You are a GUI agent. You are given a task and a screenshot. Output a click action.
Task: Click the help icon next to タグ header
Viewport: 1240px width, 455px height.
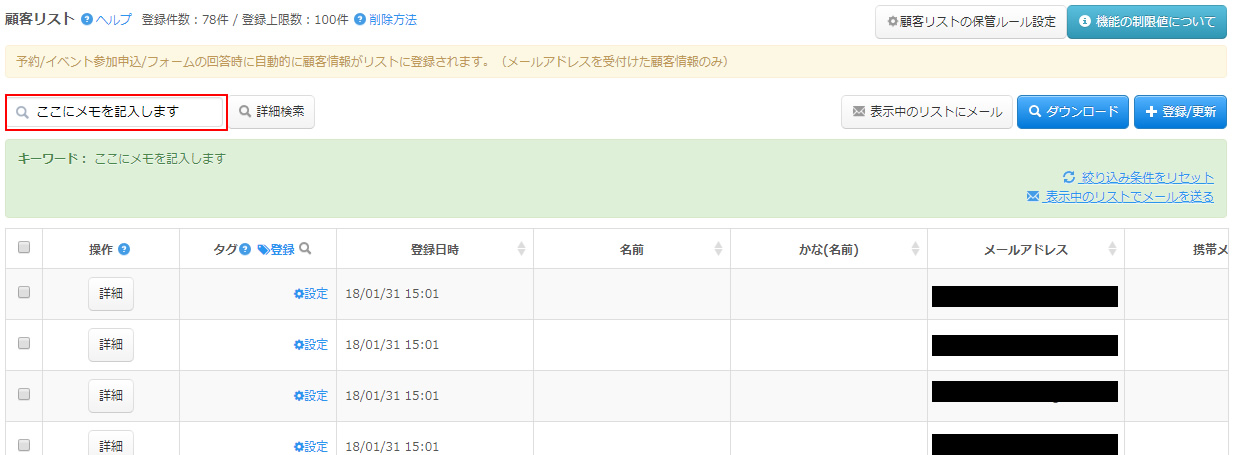[245, 249]
